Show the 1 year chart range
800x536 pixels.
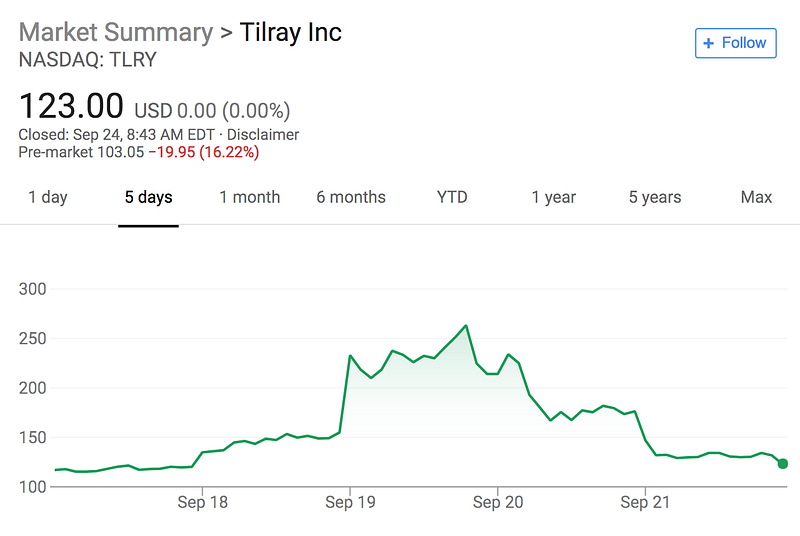pyautogui.click(x=554, y=197)
